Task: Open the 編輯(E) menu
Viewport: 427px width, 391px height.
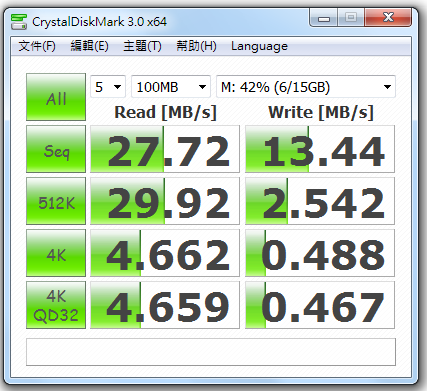Action: tap(90, 46)
